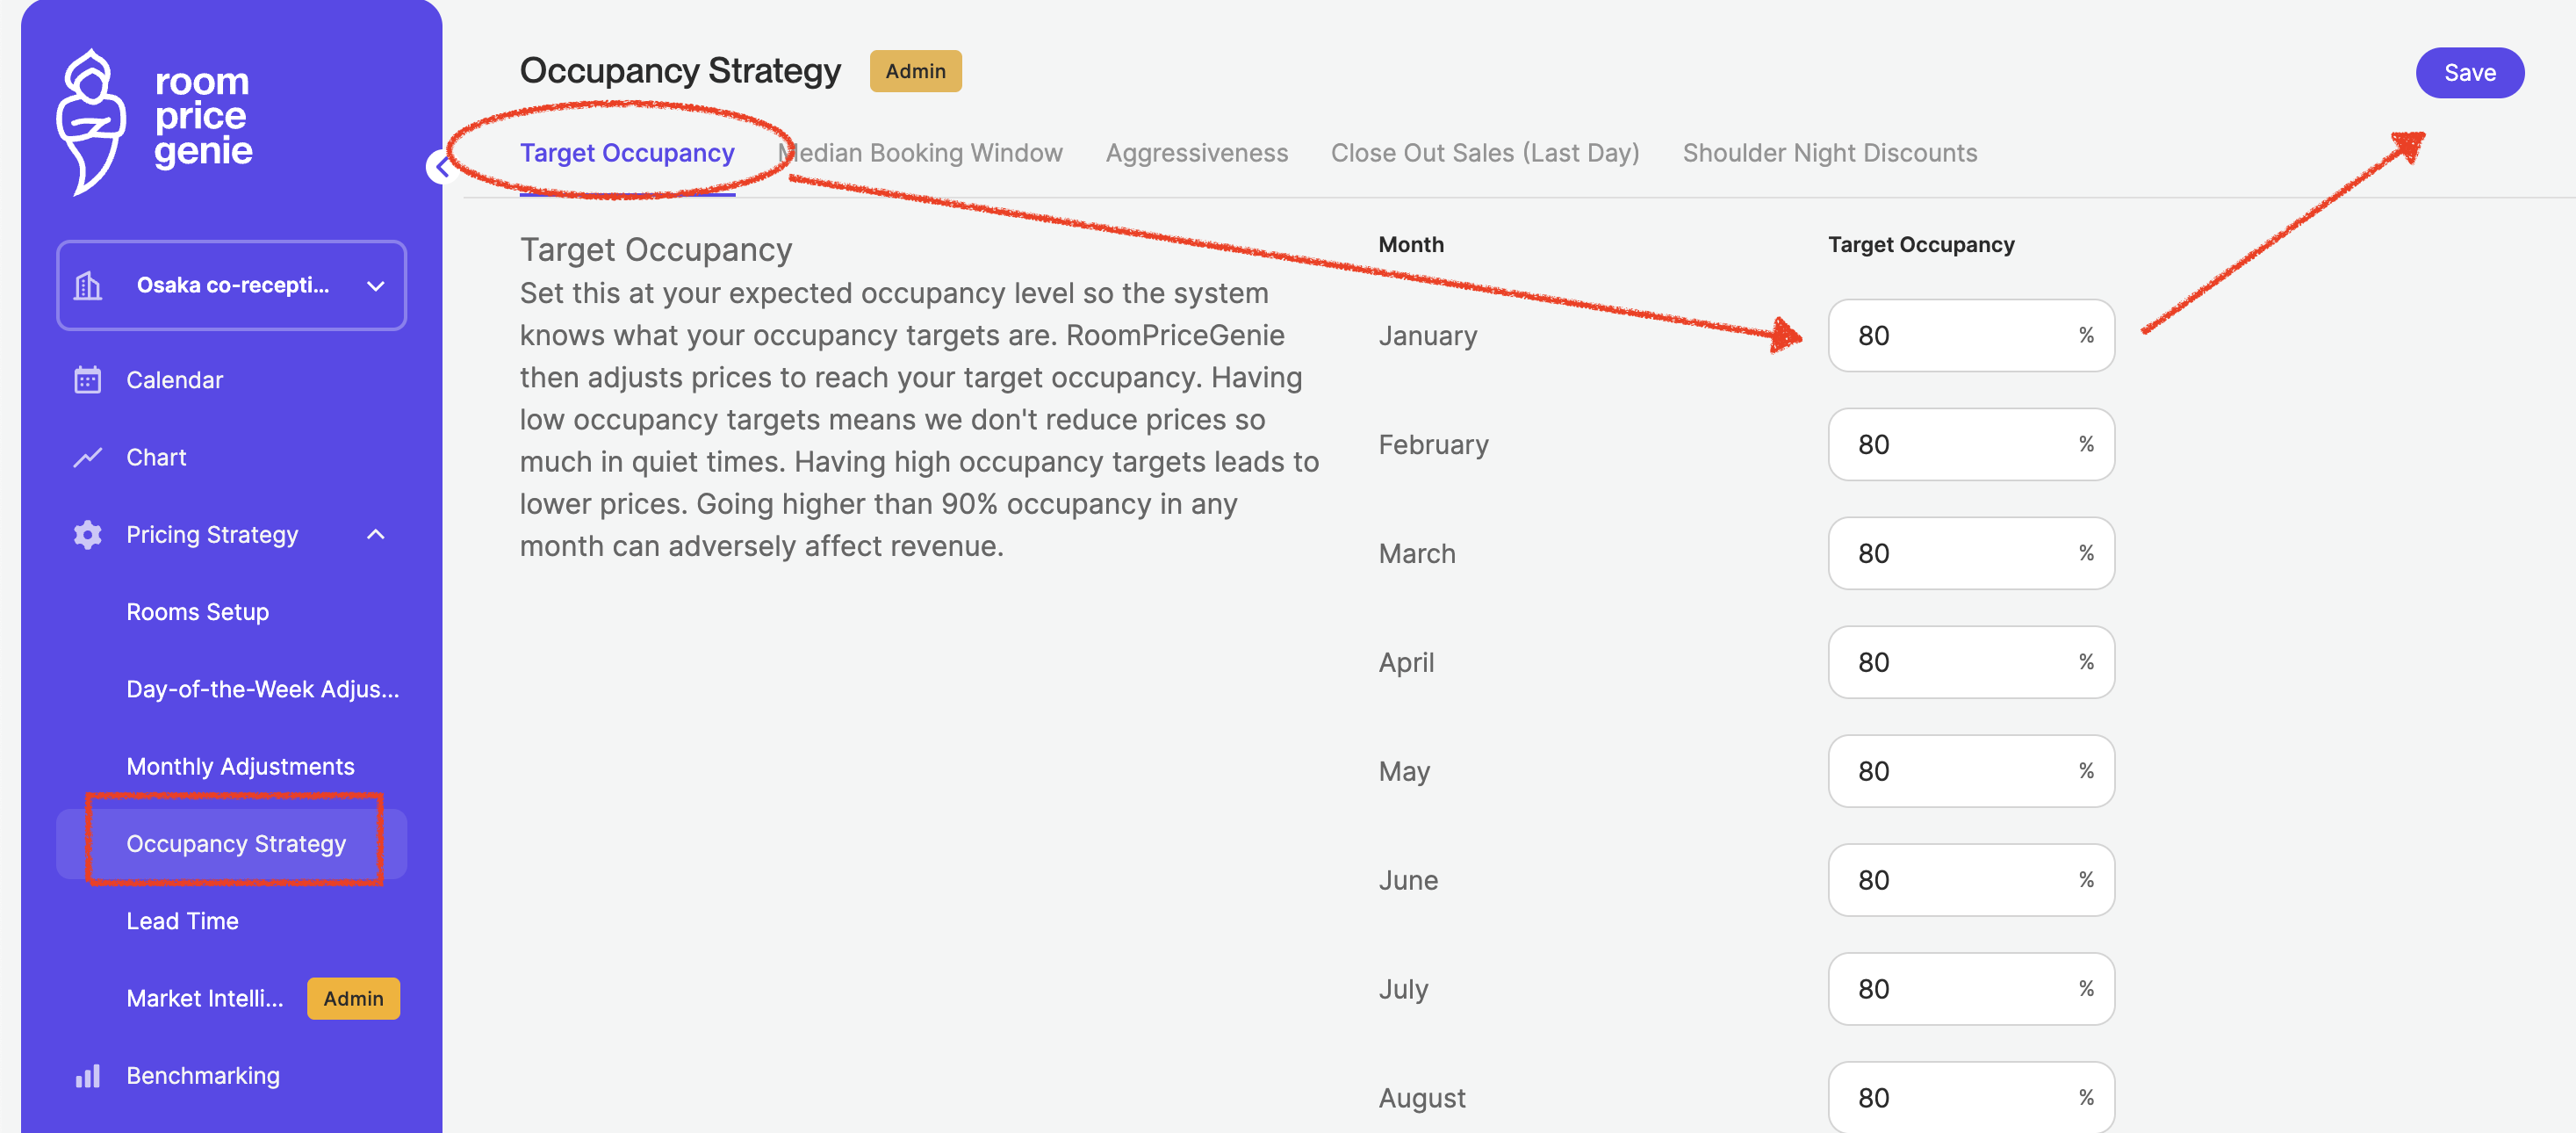Open Rooms Setup in sidebar

click(197, 612)
